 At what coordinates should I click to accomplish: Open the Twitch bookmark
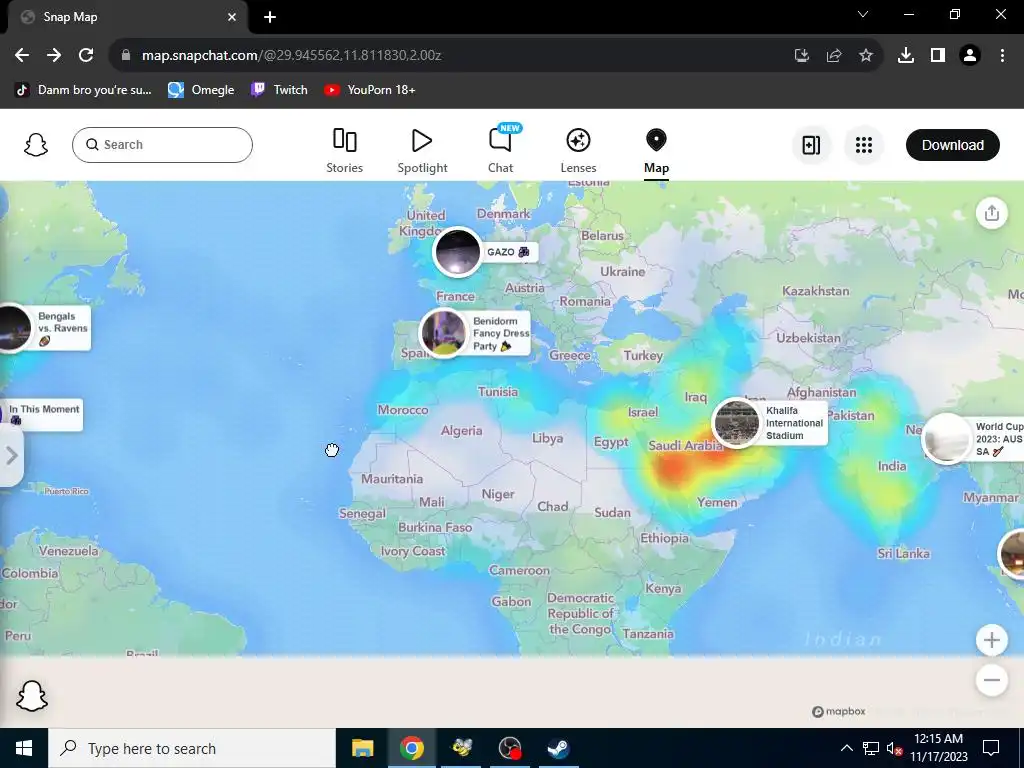tap(280, 90)
